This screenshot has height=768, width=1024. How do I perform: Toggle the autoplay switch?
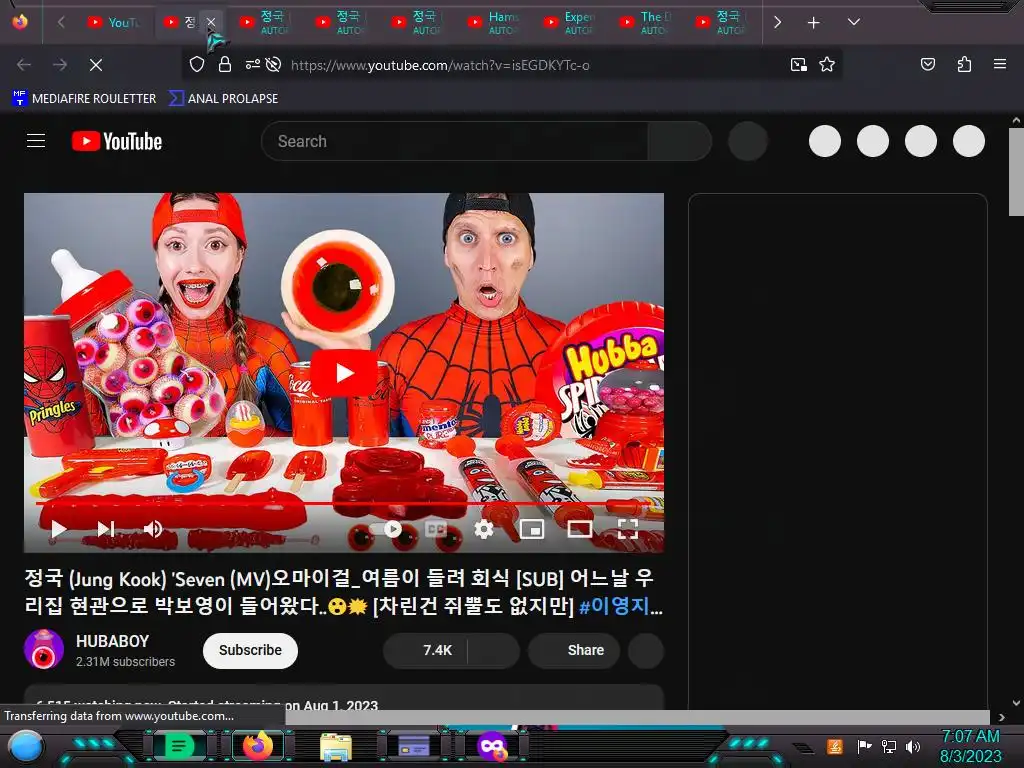pyautogui.click(x=386, y=529)
